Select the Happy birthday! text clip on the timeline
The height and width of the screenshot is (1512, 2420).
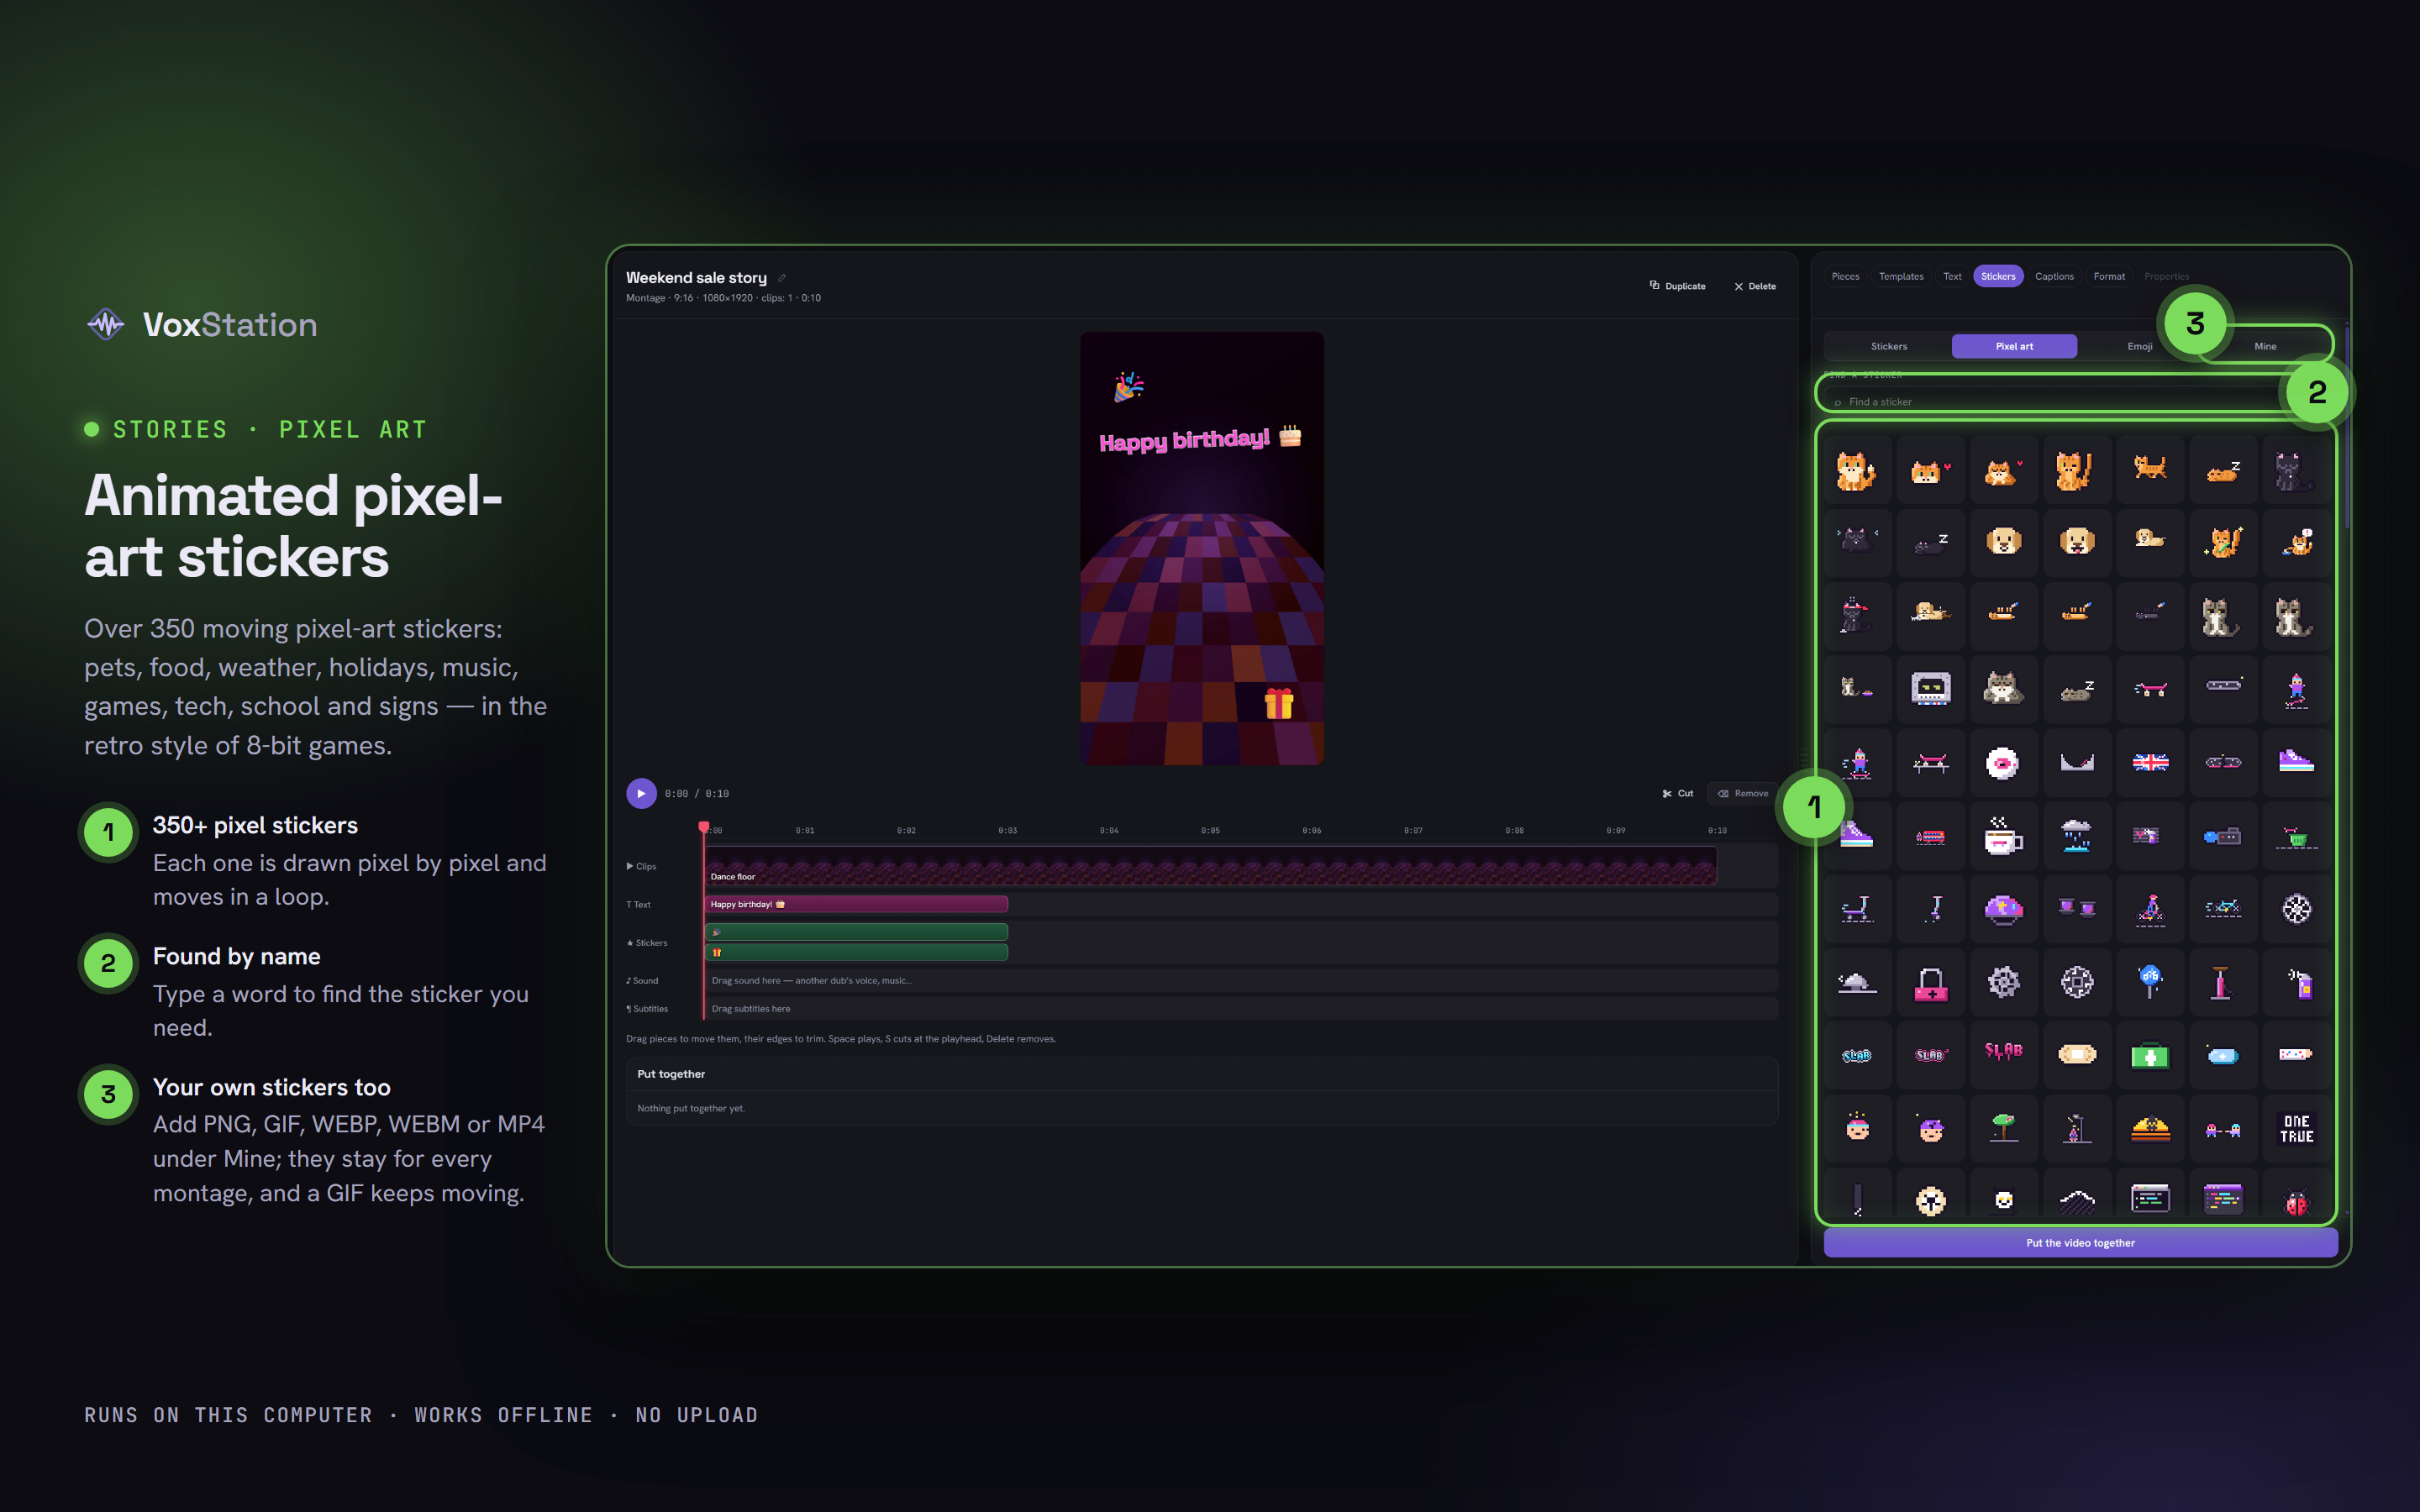point(856,904)
